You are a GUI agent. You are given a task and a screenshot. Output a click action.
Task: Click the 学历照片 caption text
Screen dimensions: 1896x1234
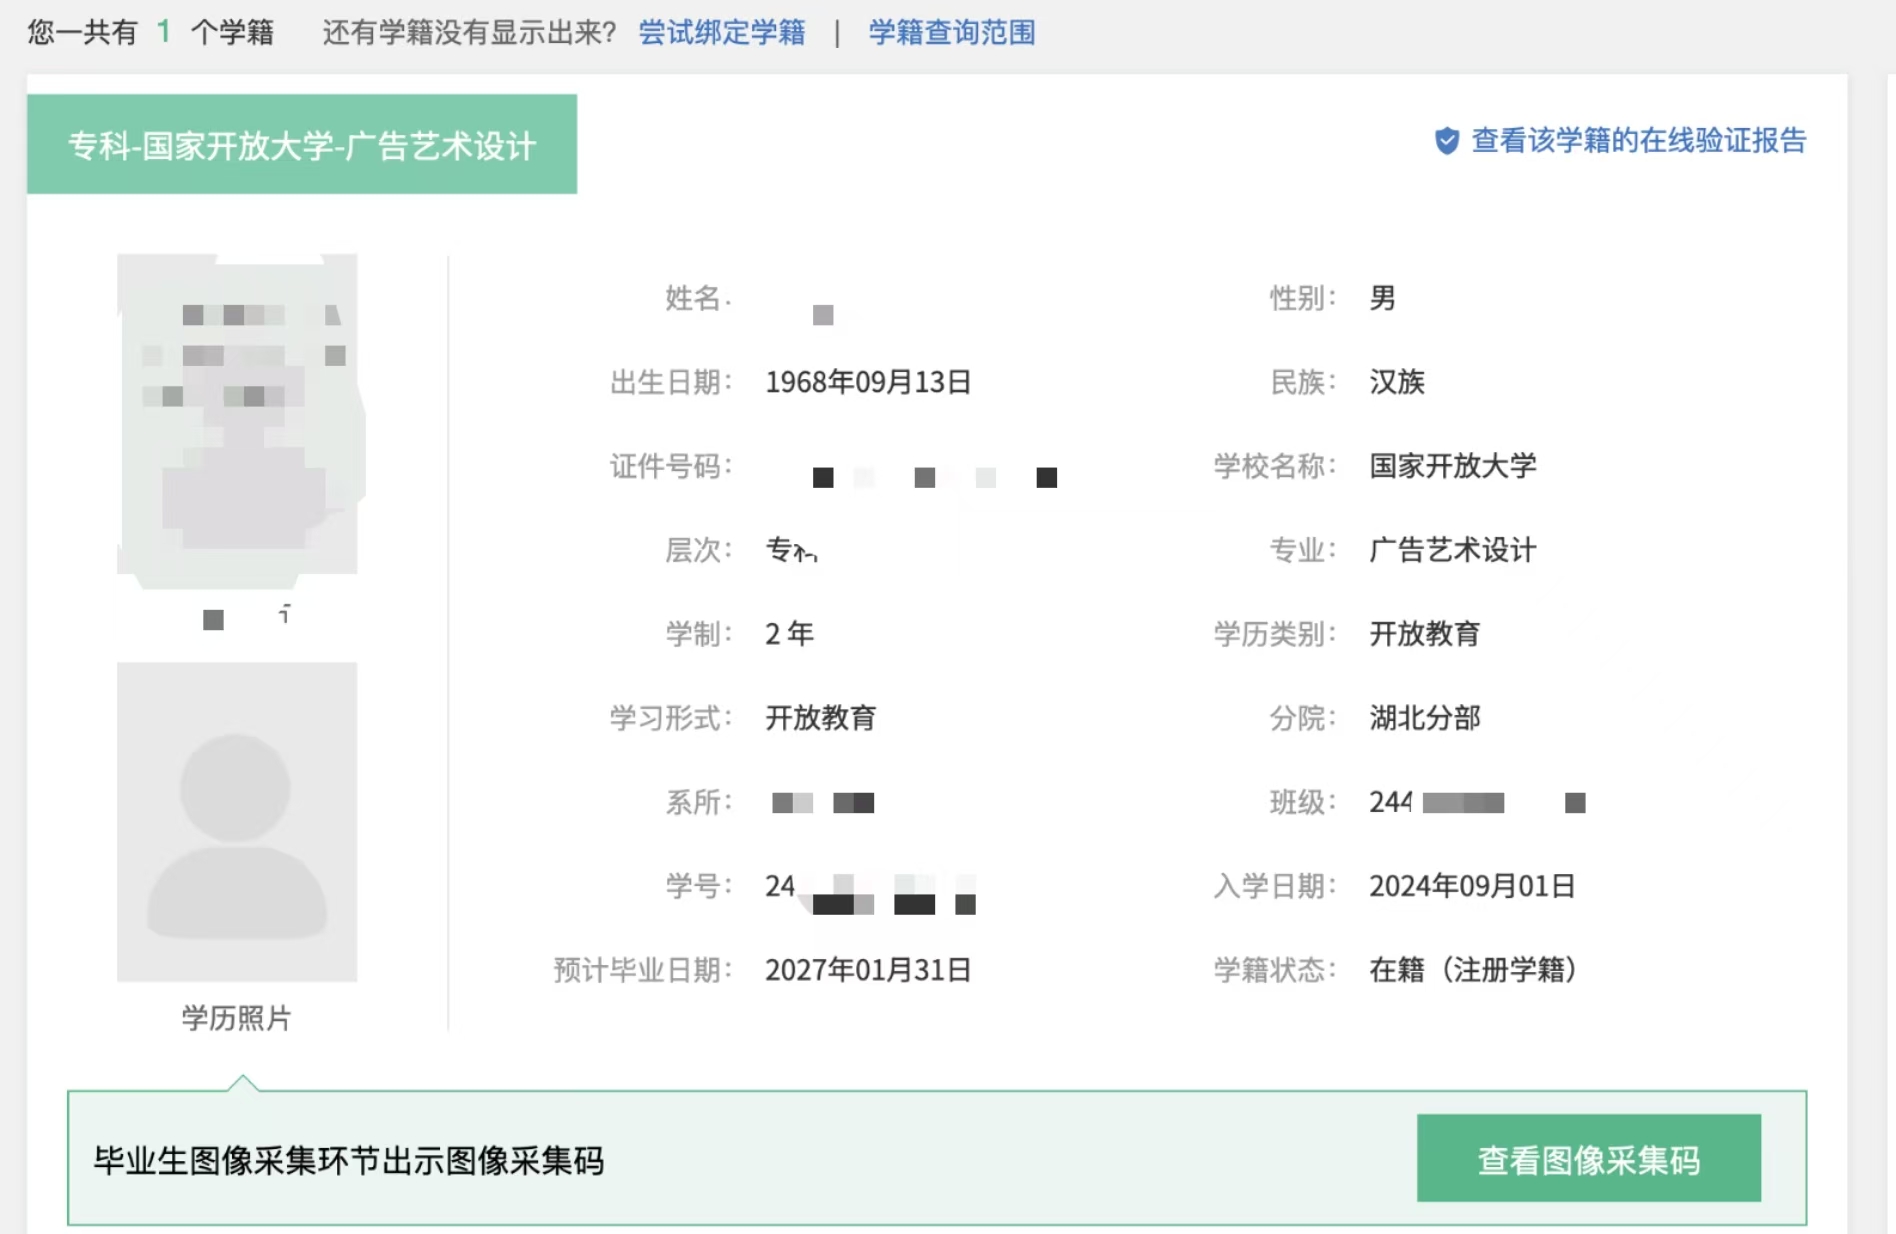(x=236, y=1018)
